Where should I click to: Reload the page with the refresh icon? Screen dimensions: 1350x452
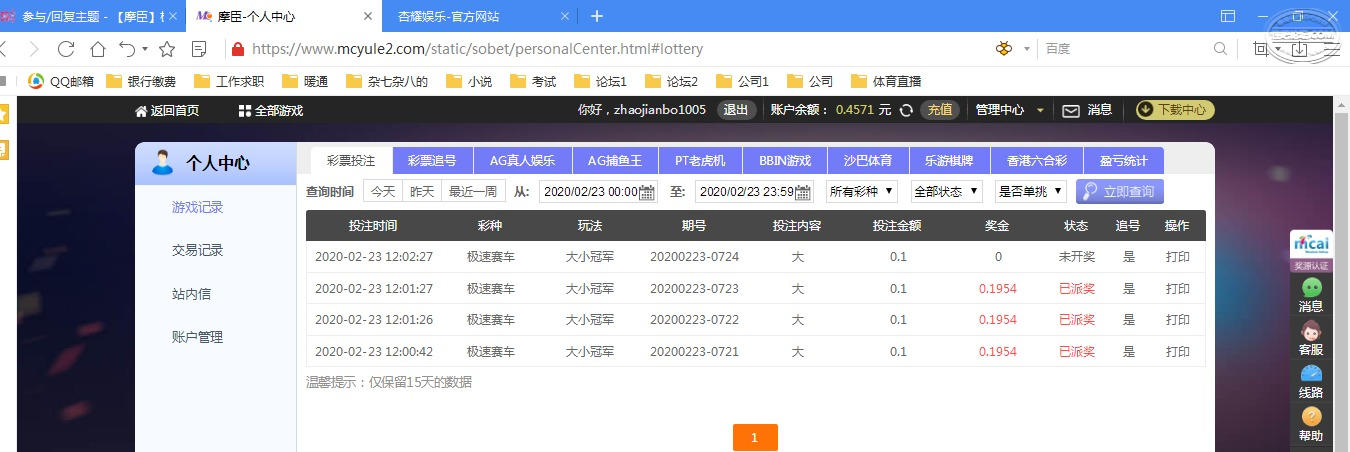click(67, 48)
